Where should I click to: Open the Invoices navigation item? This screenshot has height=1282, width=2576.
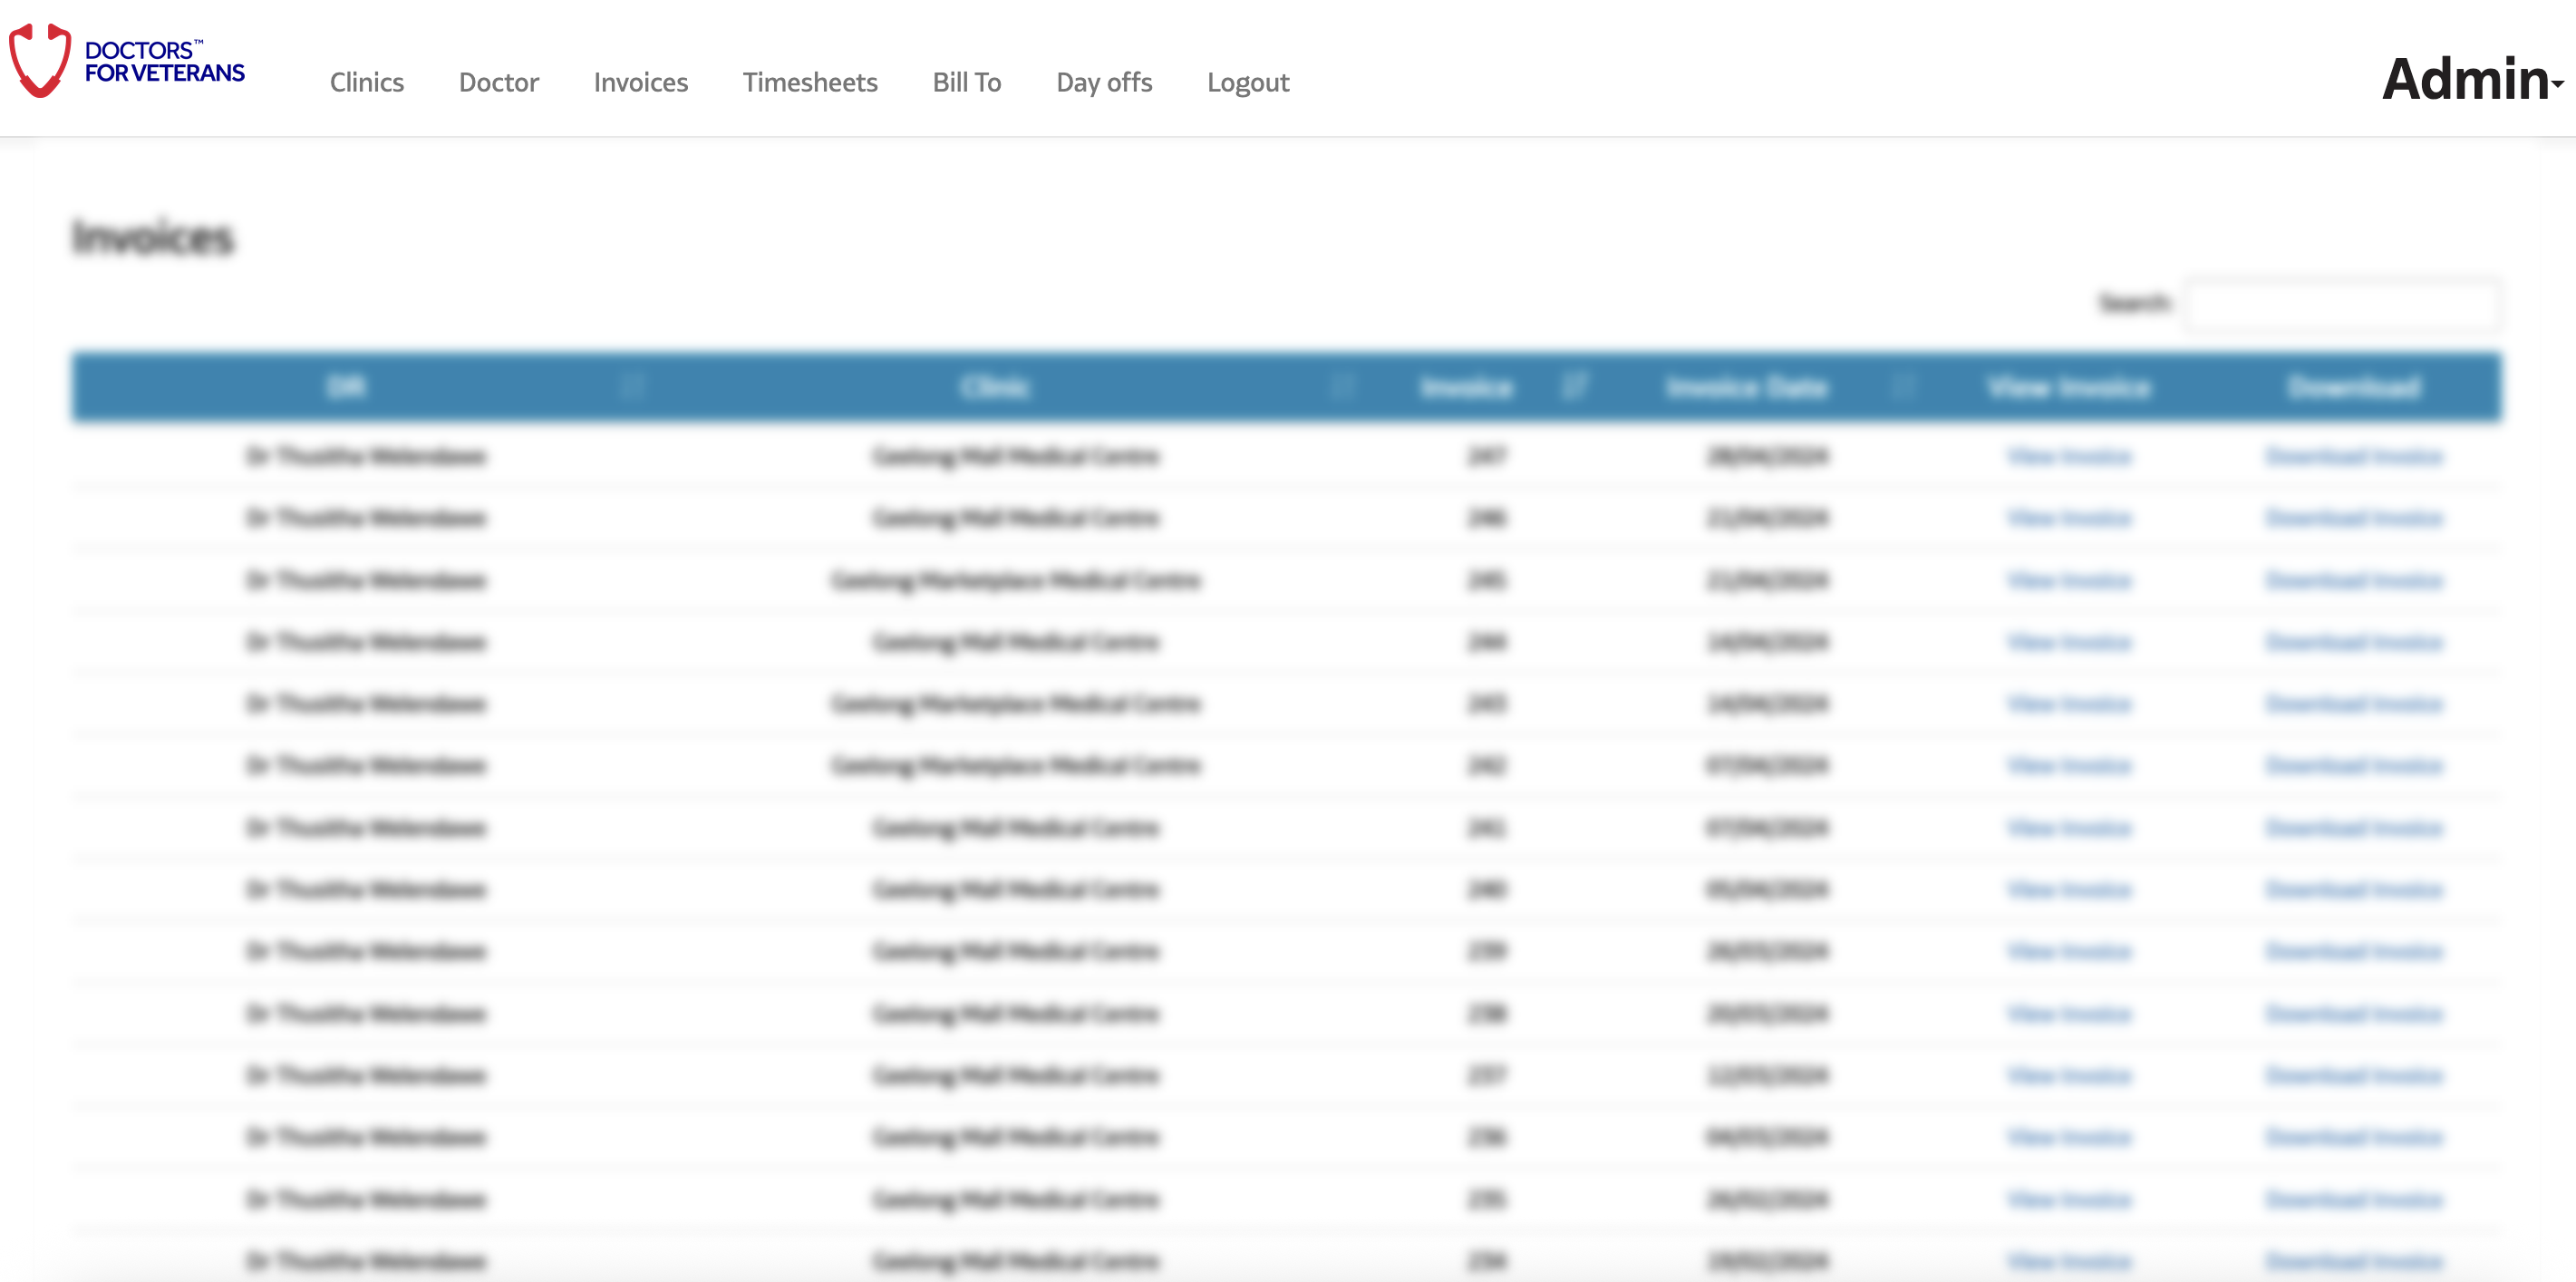640,82
